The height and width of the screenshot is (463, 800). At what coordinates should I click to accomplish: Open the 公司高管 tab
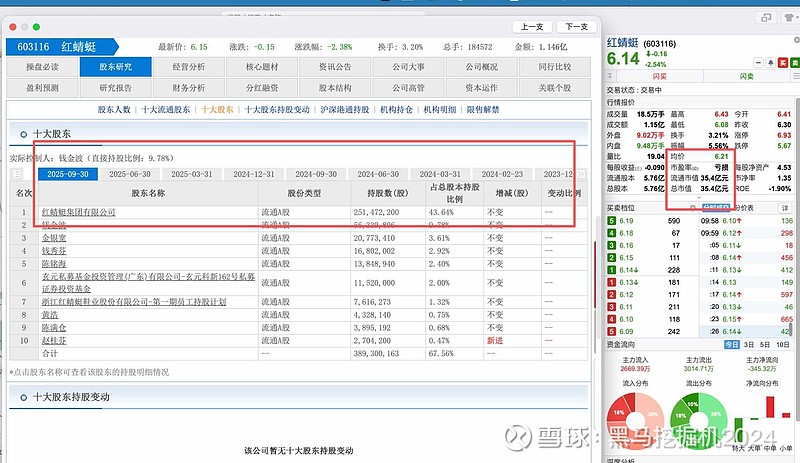point(409,88)
